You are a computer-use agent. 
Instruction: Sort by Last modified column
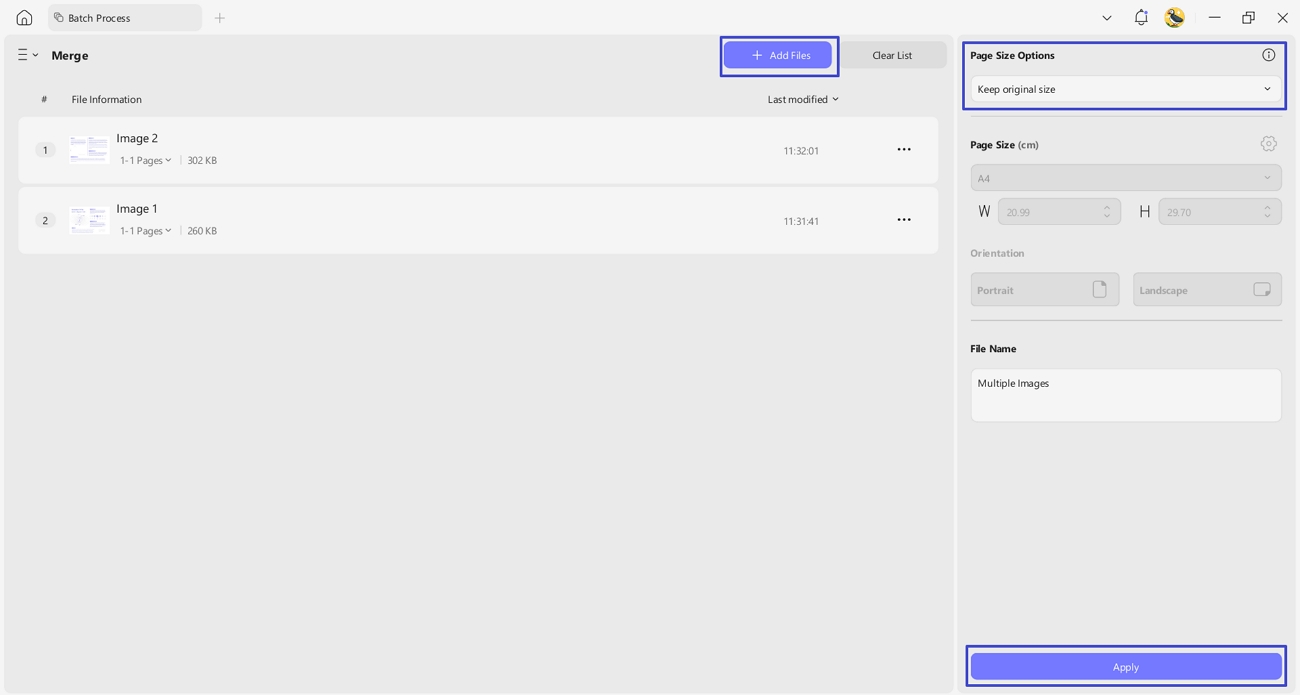803,99
